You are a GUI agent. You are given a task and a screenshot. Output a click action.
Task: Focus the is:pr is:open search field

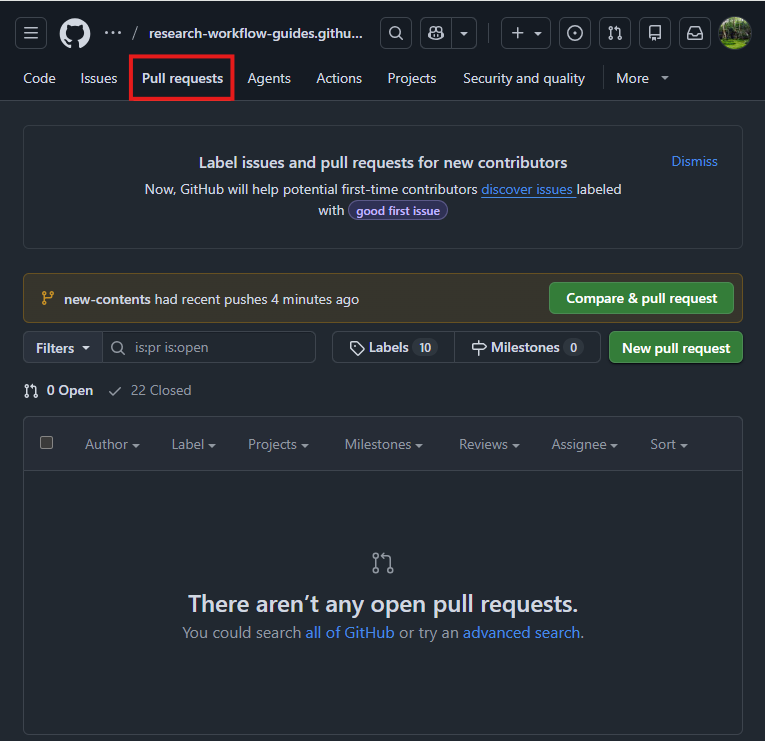(x=209, y=348)
